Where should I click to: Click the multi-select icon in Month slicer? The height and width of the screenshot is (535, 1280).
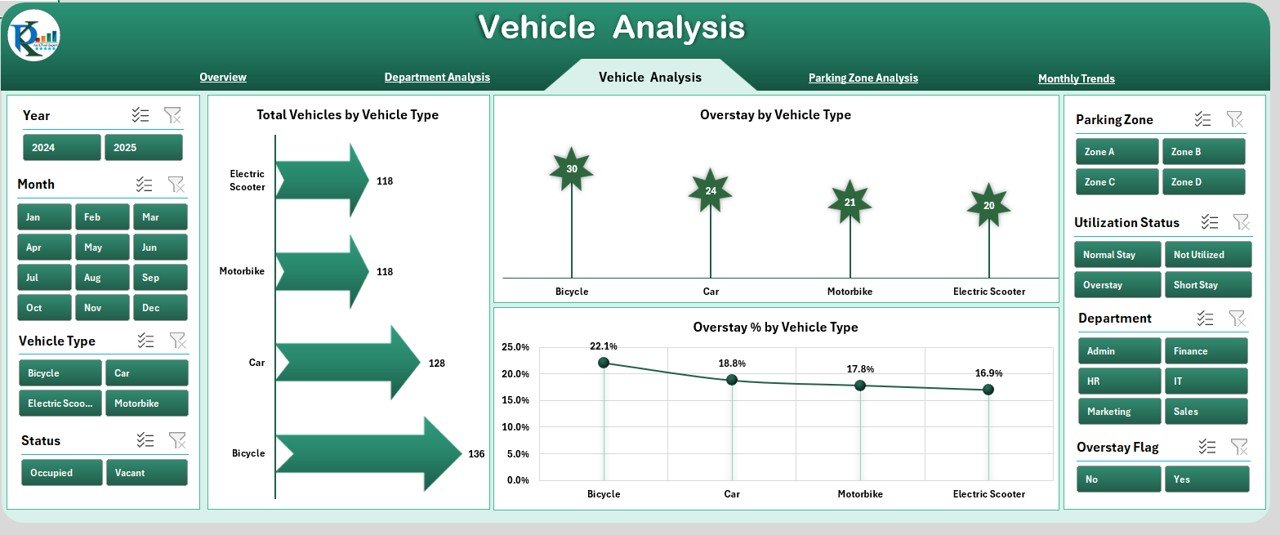tap(144, 184)
